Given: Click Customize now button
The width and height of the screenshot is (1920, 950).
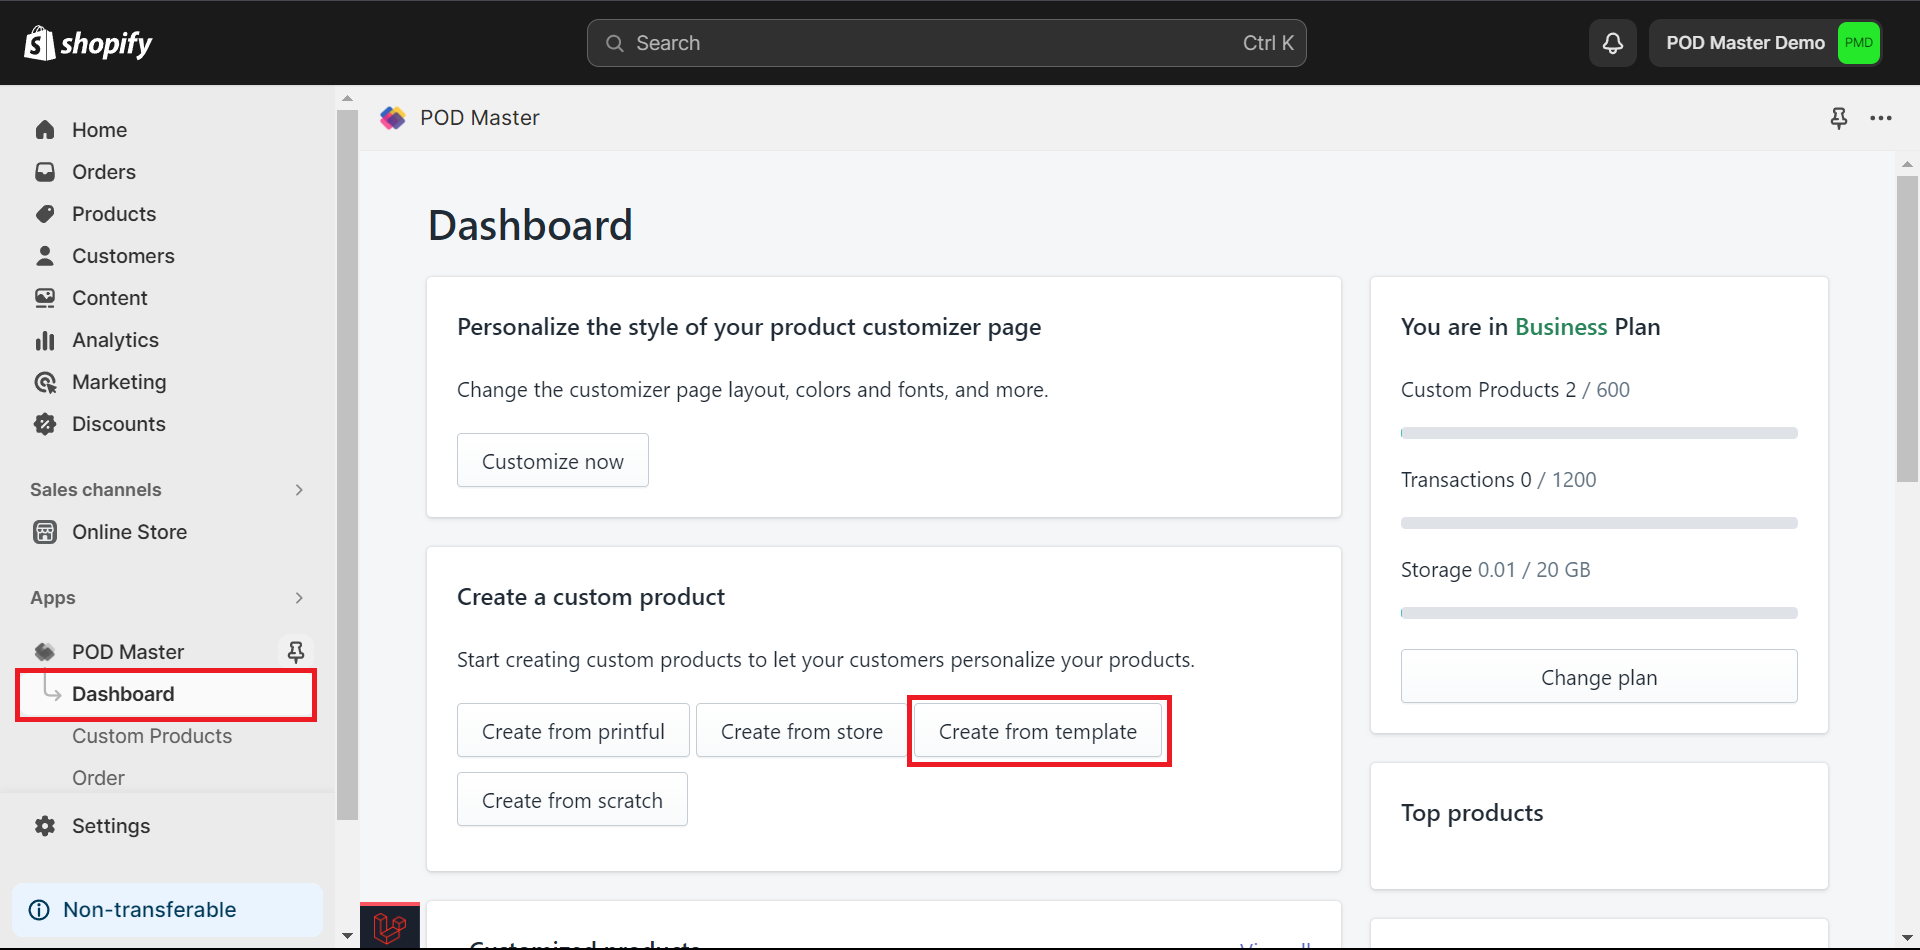Looking at the screenshot, I should pyautogui.click(x=553, y=460).
